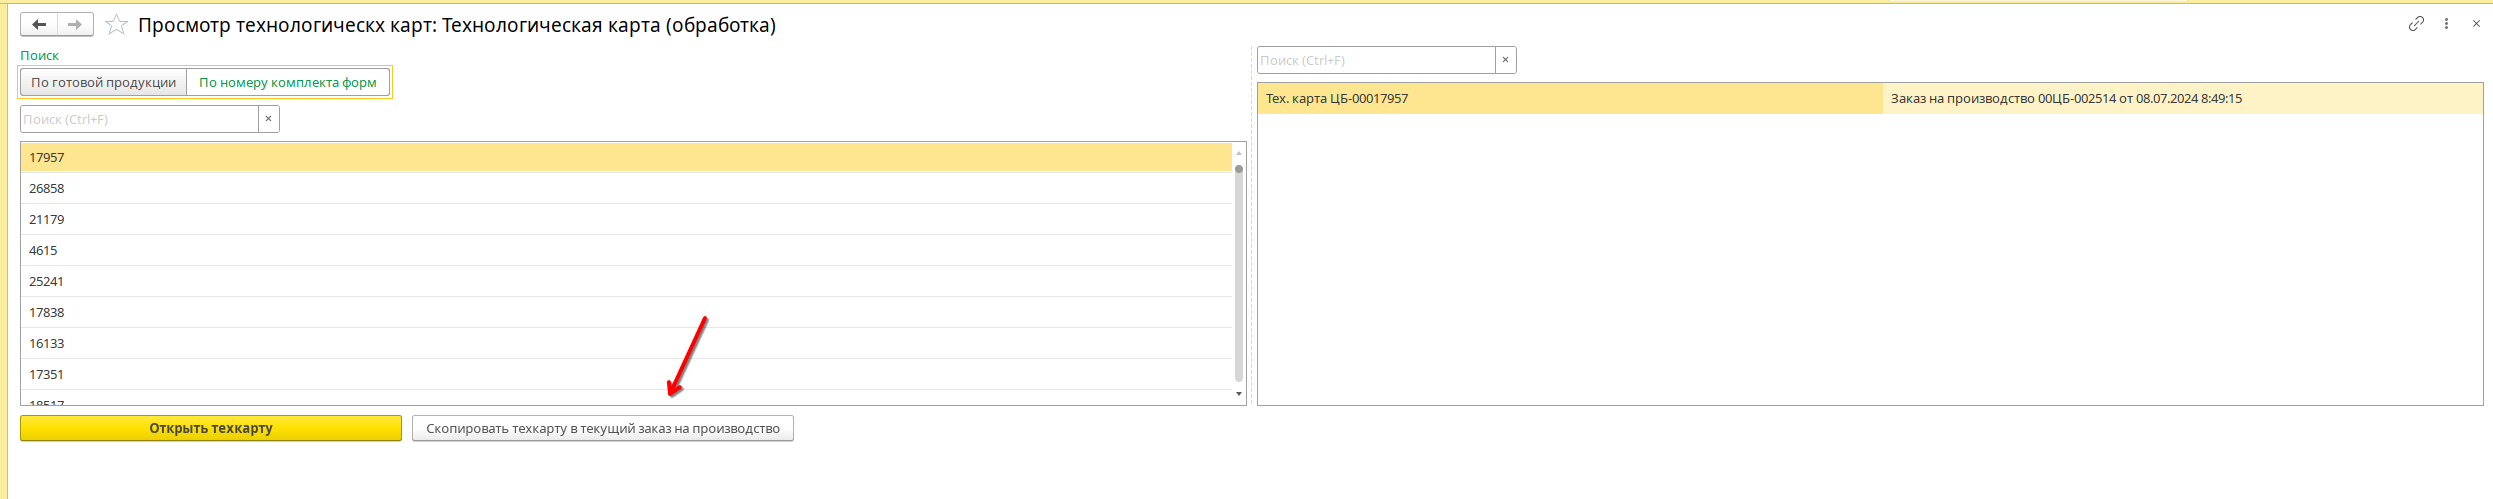Viewport: 2493px width, 499px height.
Task: Switch to "По готовой продукции" search mode
Action: pos(103,82)
